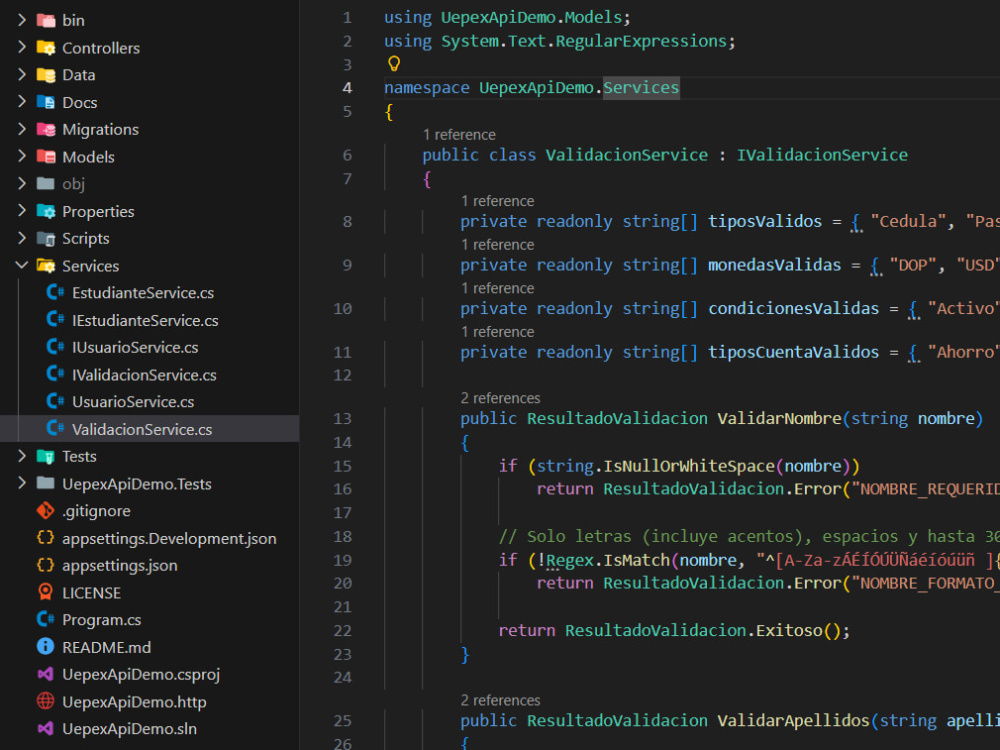Click the Migrations folder icon

click(x=46, y=129)
